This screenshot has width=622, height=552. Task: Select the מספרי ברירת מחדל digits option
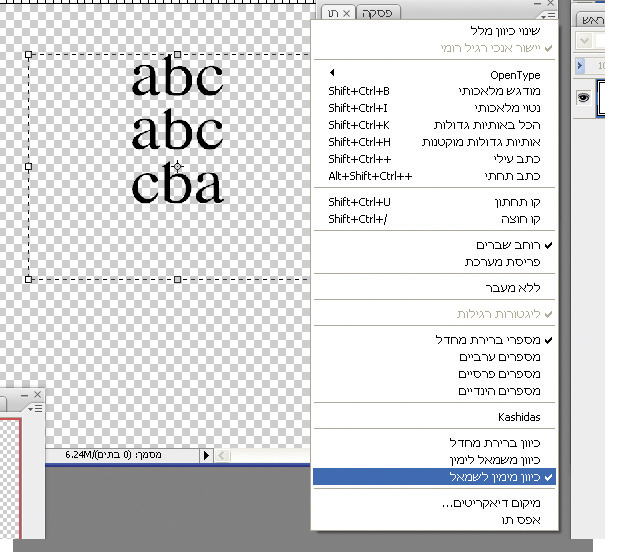[x=494, y=340]
